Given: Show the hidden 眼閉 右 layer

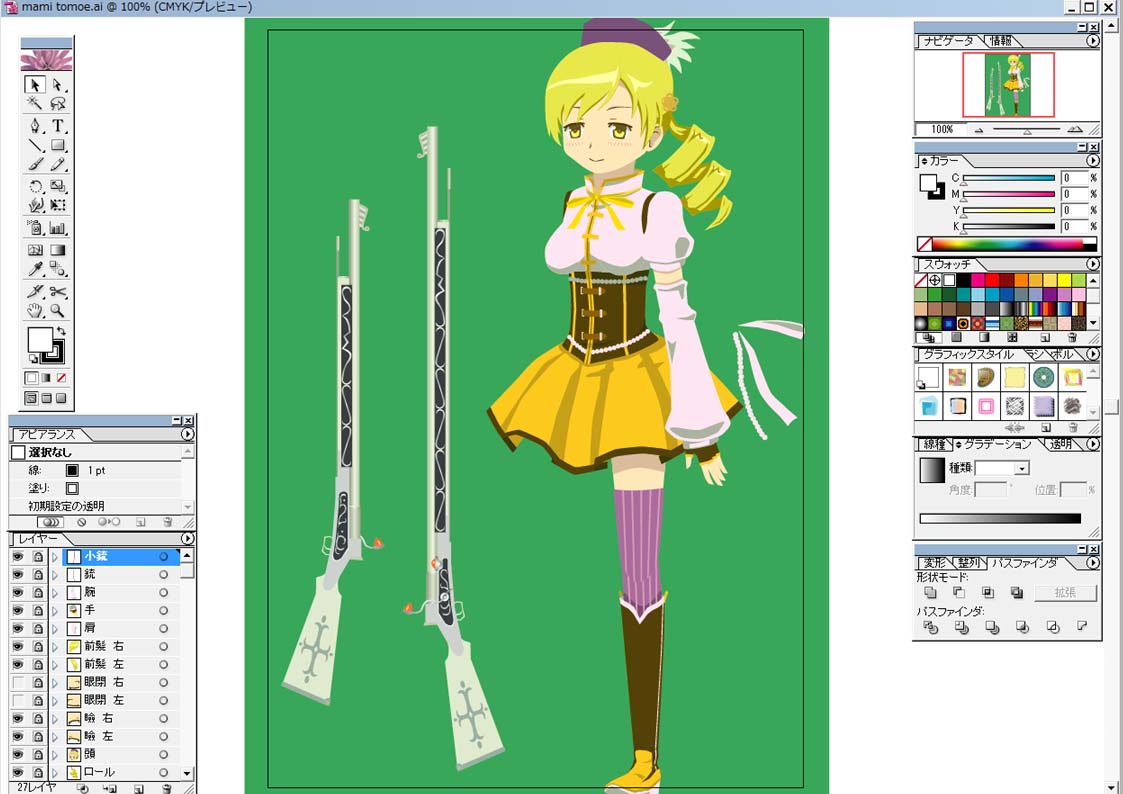Looking at the screenshot, I should point(18,682).
